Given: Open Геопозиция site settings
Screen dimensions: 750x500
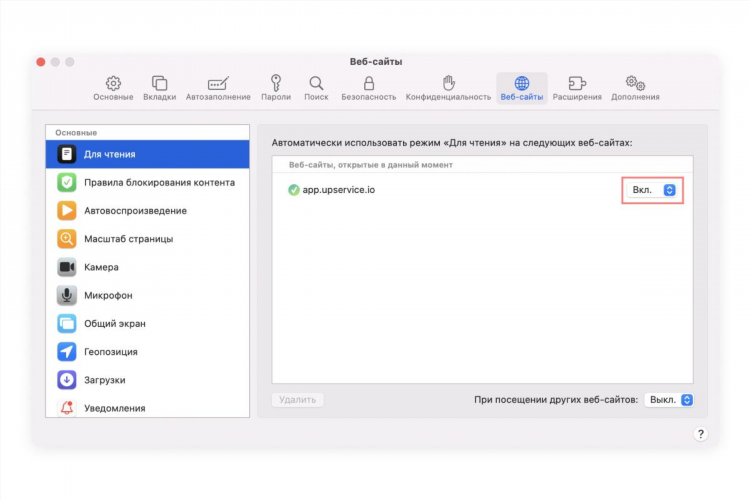Looking at the screenshot, I should (x=147, y=352).
